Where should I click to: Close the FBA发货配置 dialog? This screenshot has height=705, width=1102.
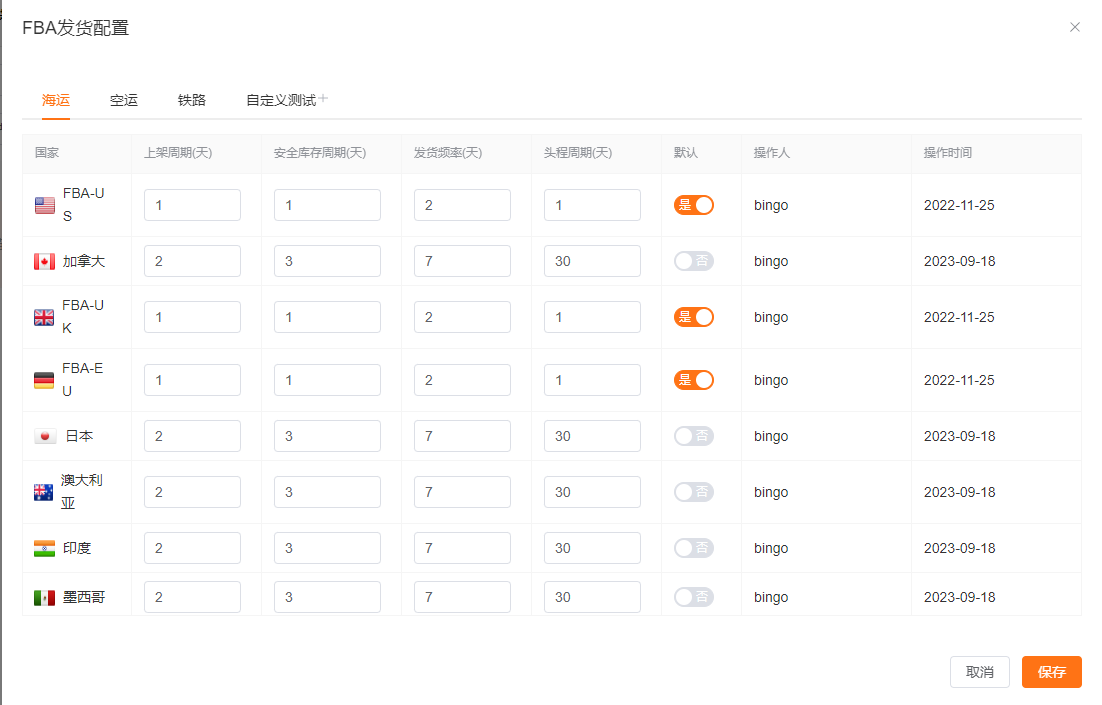pyautogui.click(x=1075, y=27)
